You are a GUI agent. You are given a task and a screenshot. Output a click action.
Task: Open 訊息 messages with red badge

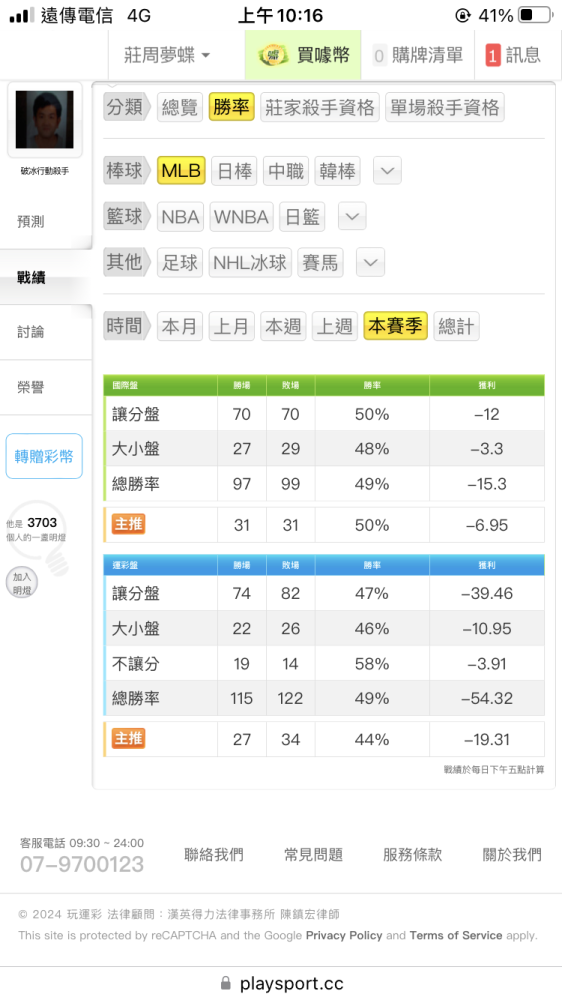pyautogui.click(x=514, y=55)
